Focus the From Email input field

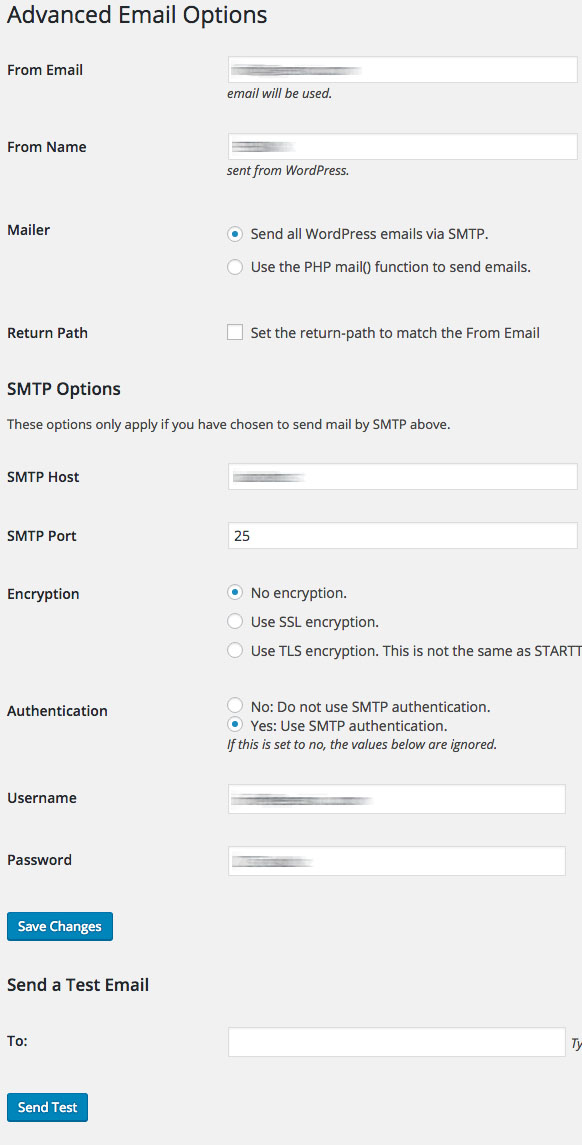pos(403,70)
